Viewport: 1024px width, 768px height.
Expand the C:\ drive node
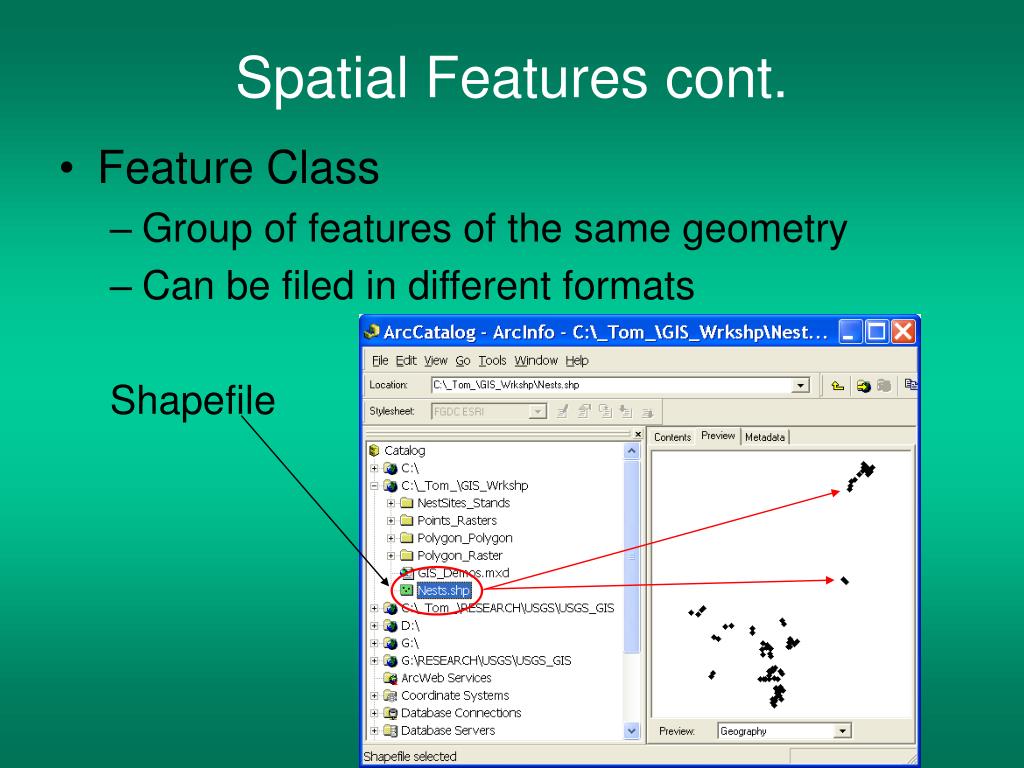(x=374, y=468)
